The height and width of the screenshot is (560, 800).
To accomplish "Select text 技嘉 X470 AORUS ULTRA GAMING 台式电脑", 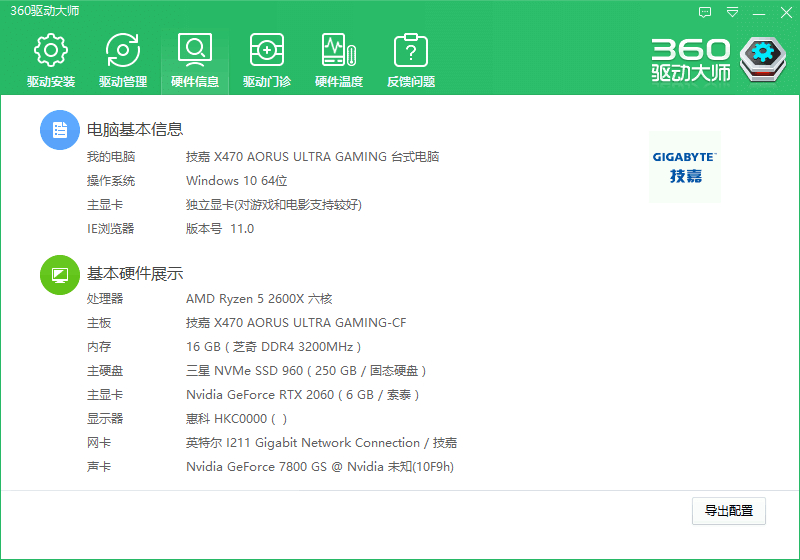I will pyautogui.click(x=312, y=157).
